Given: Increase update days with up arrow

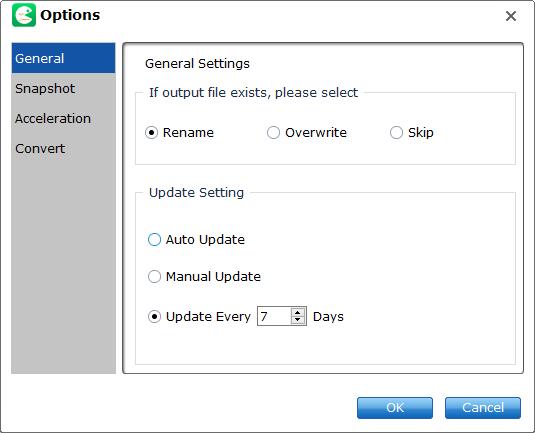Looking at the screenshot, I should [298, 312].
